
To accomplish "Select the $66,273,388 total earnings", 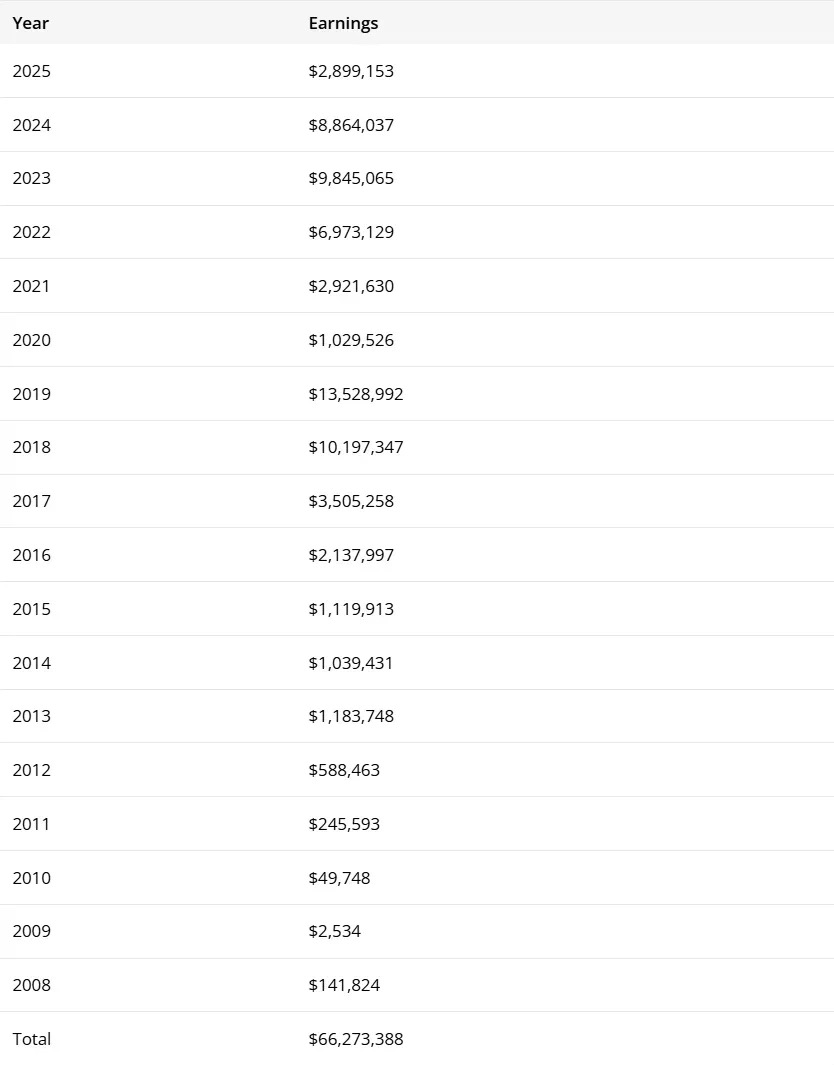I will 356,1039.
